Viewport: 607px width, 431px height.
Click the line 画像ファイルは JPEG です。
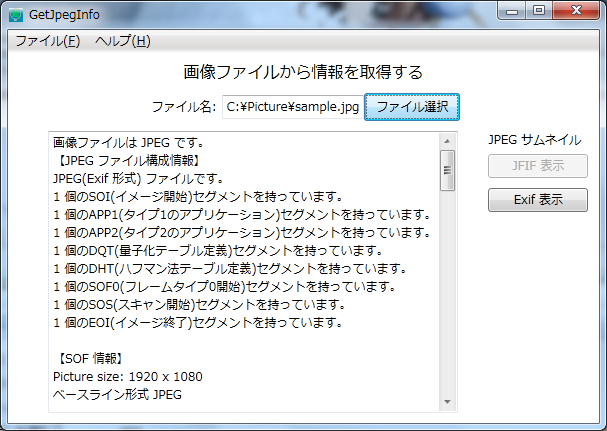coord(129,143)
